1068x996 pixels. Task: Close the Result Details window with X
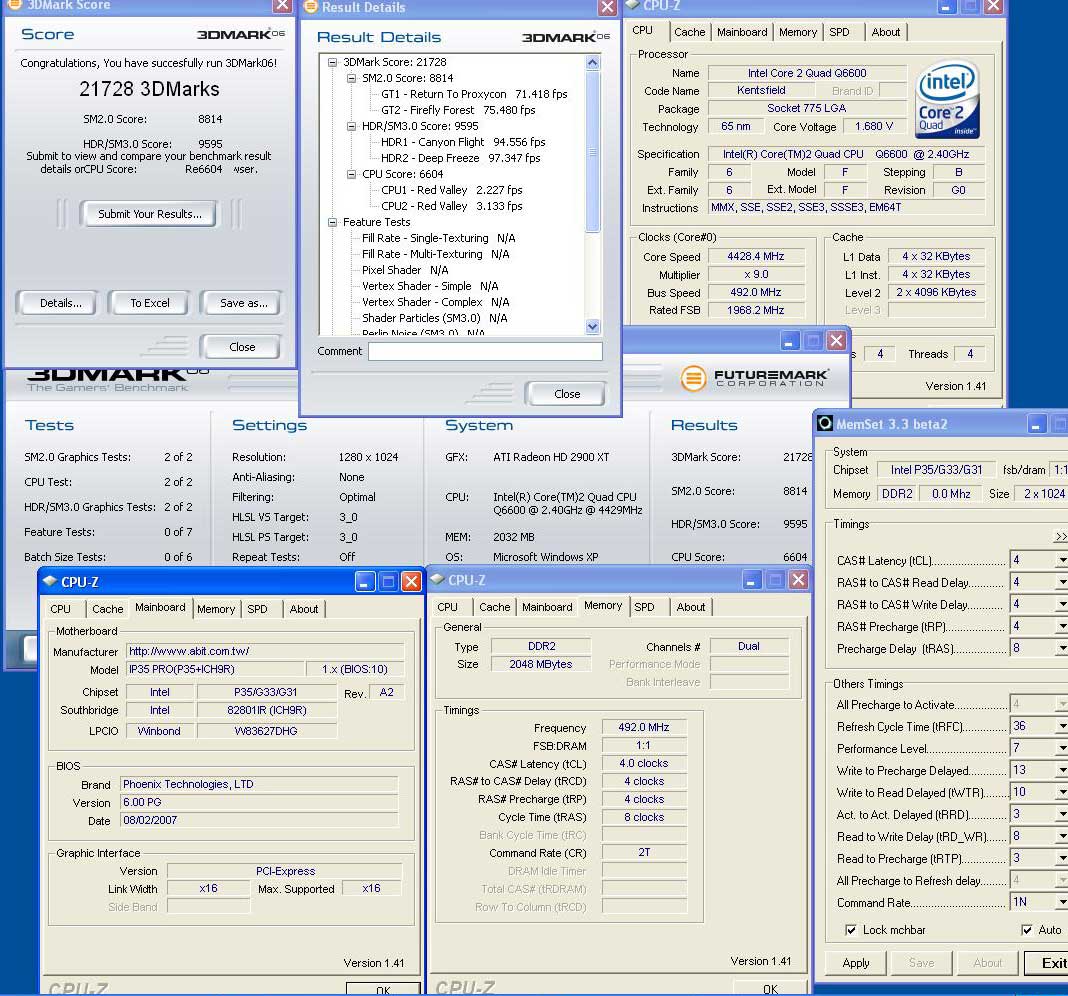[607, 7]
